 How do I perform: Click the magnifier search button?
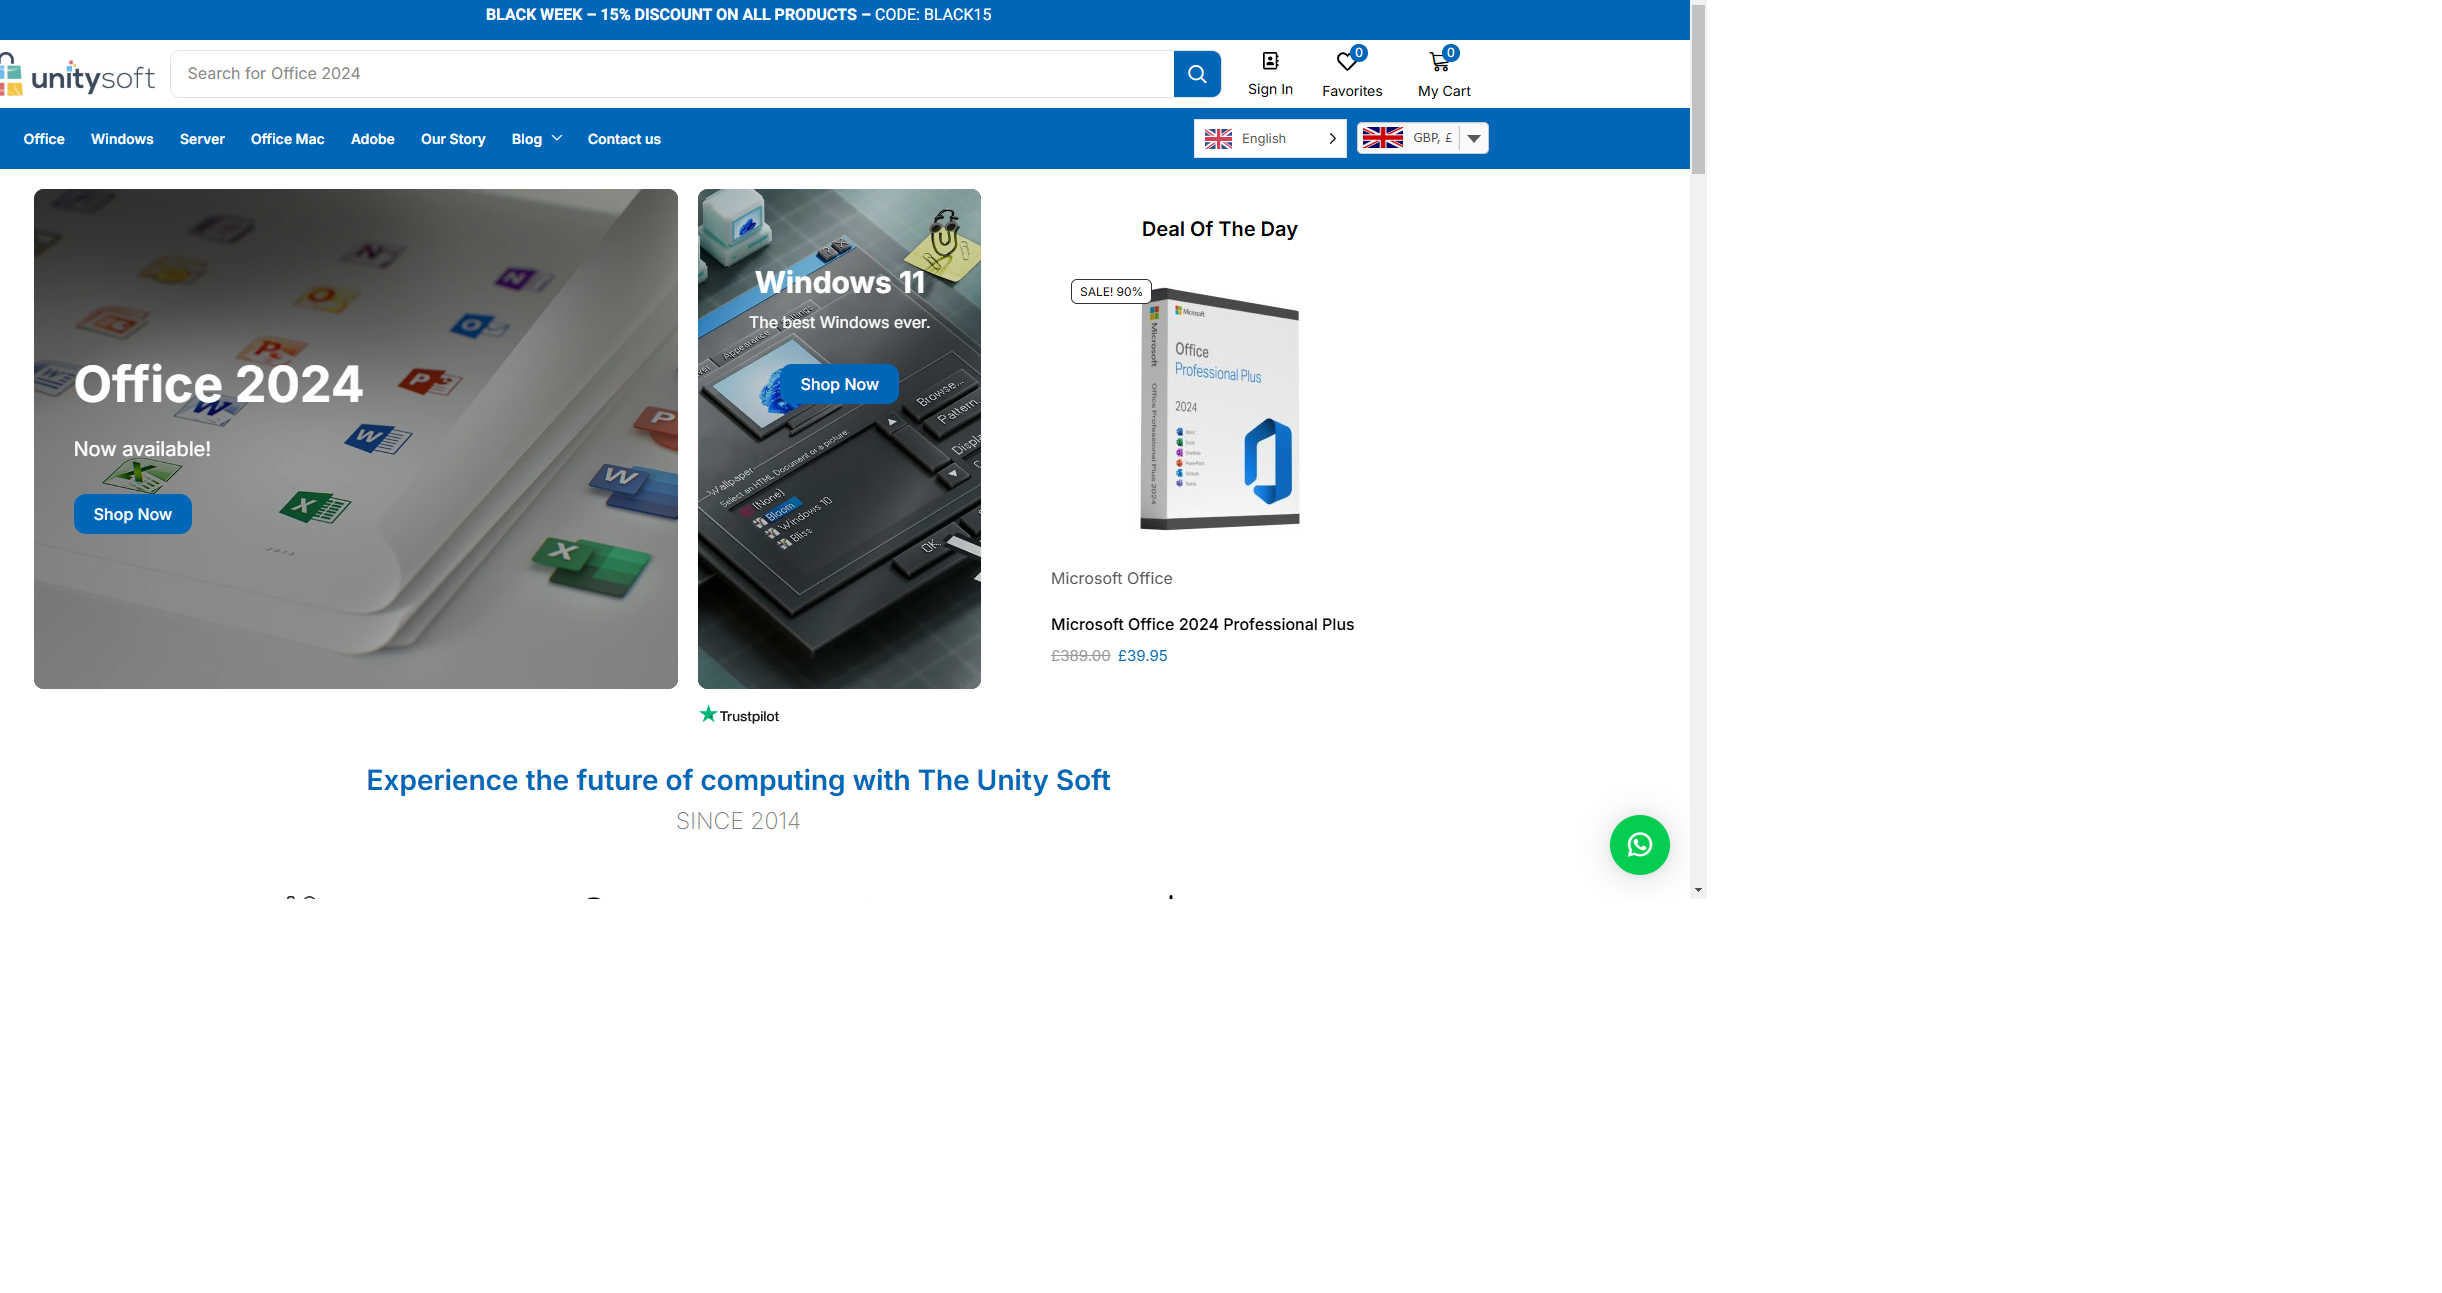pyautogui.click(x=1197, y=74)
